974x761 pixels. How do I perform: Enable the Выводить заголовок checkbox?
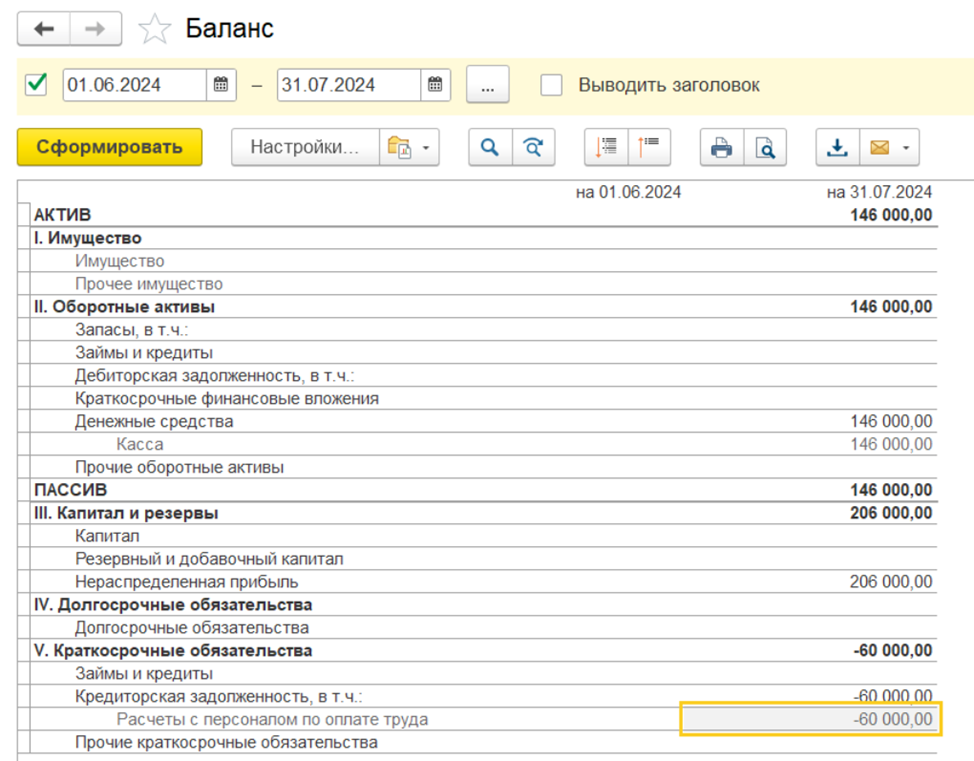click(x=551, y=85)
